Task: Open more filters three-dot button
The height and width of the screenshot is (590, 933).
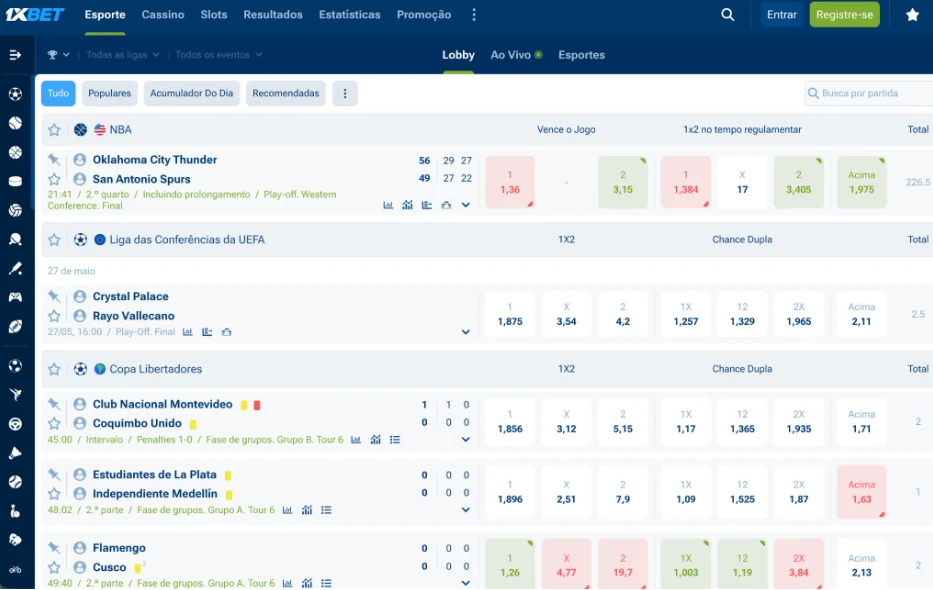Action: pyautogui.click(x=345, y=93)
